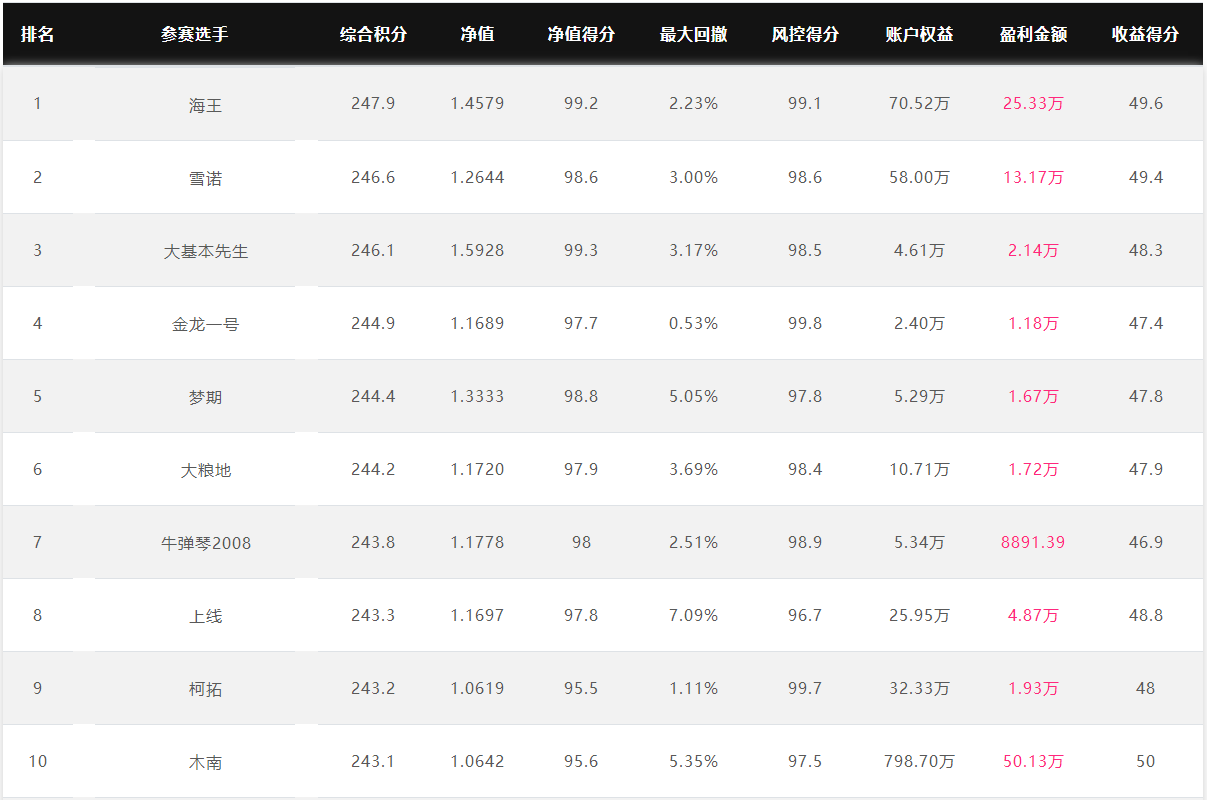Click contestant name 梦期
Viewport: 1207px width, 800px height.
point(205,397)
